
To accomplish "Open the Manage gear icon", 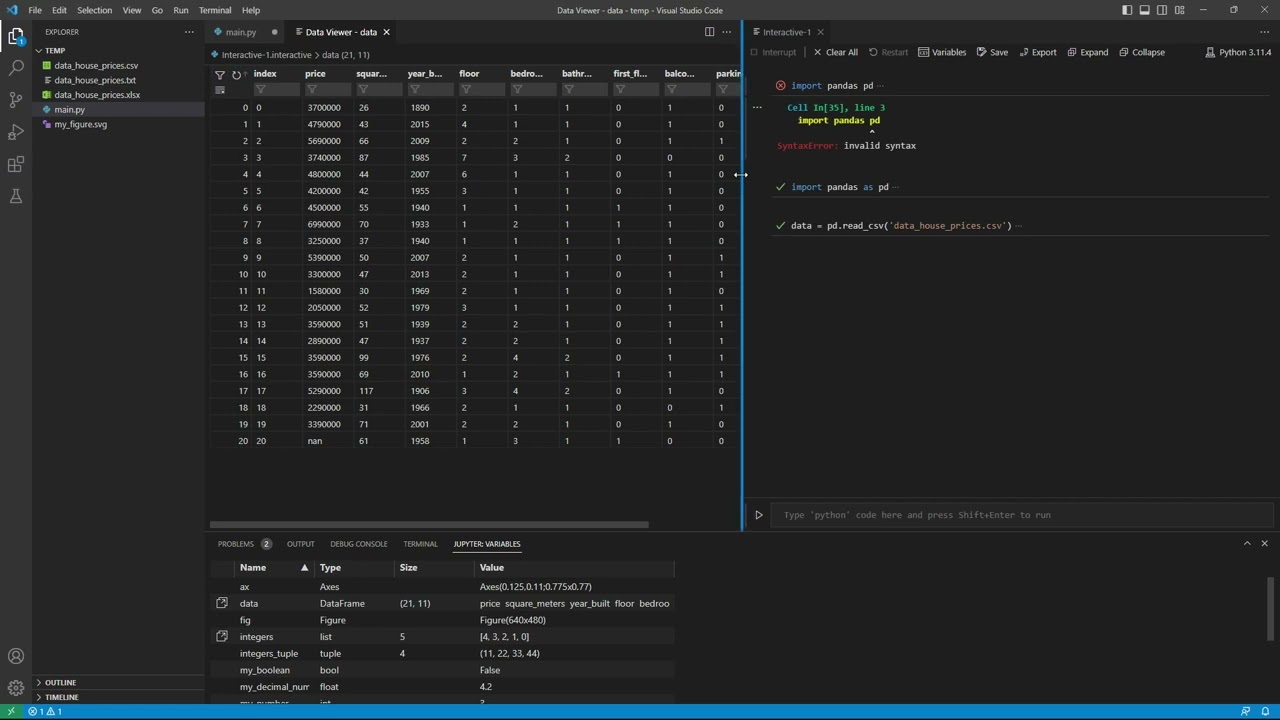I will 16,687.
